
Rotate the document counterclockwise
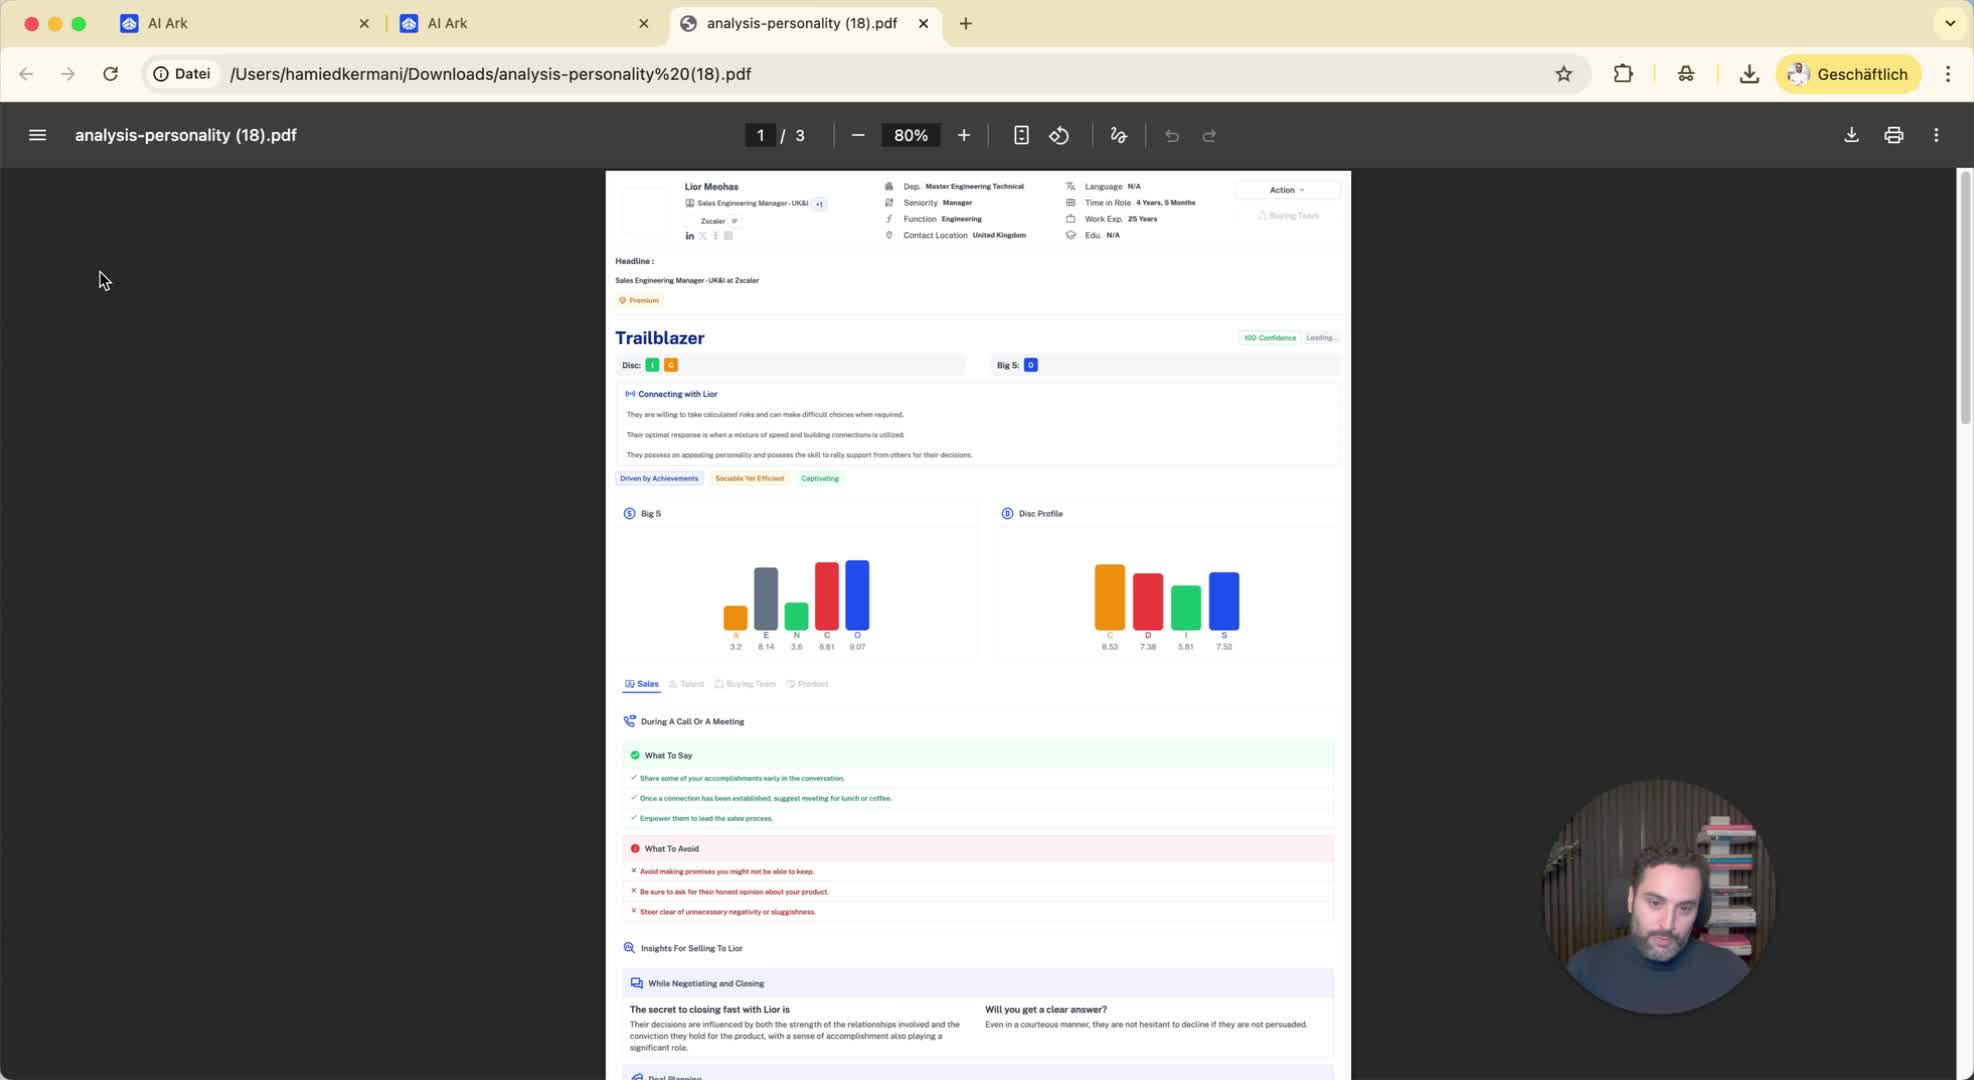click(1060, 135)
